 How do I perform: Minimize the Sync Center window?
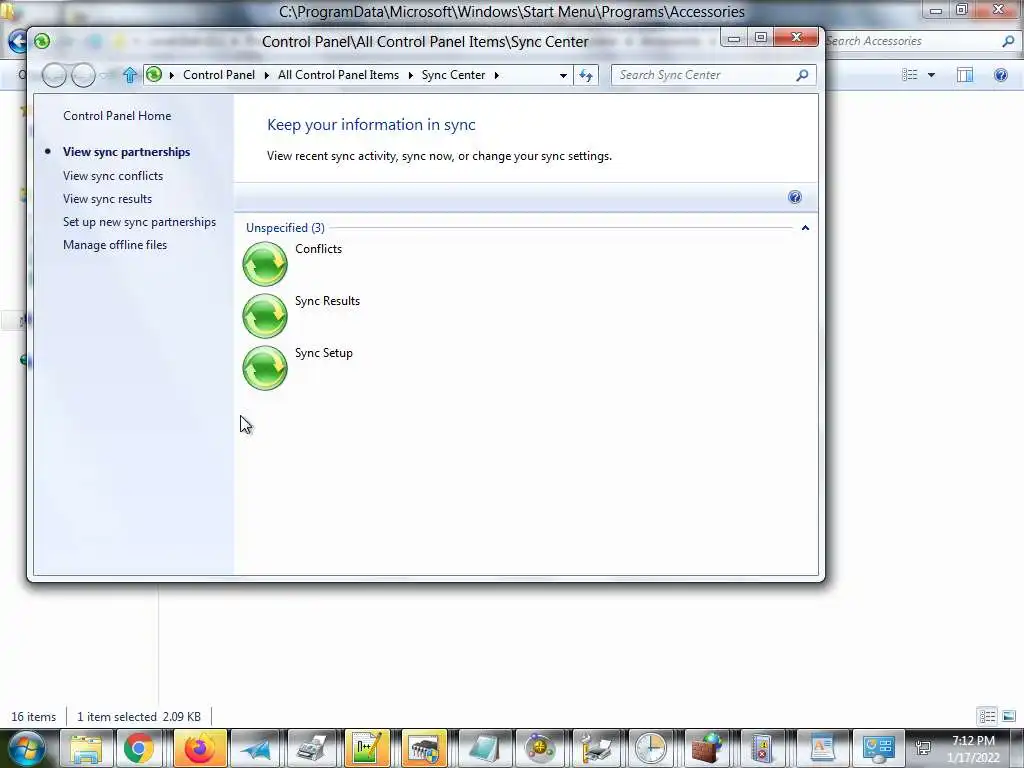tap(734, 37)
